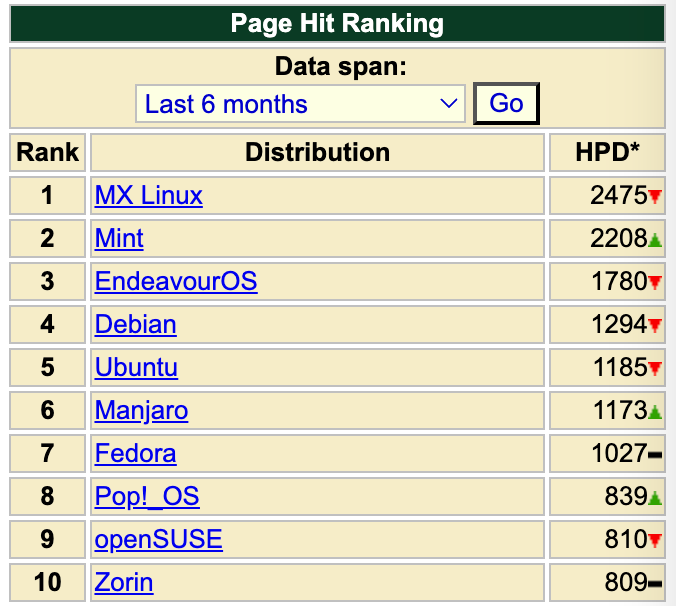The width and height of the screenshot is (676, 606).
Task: Click the HPD value 1027
Action: click(x=620, y=453)
